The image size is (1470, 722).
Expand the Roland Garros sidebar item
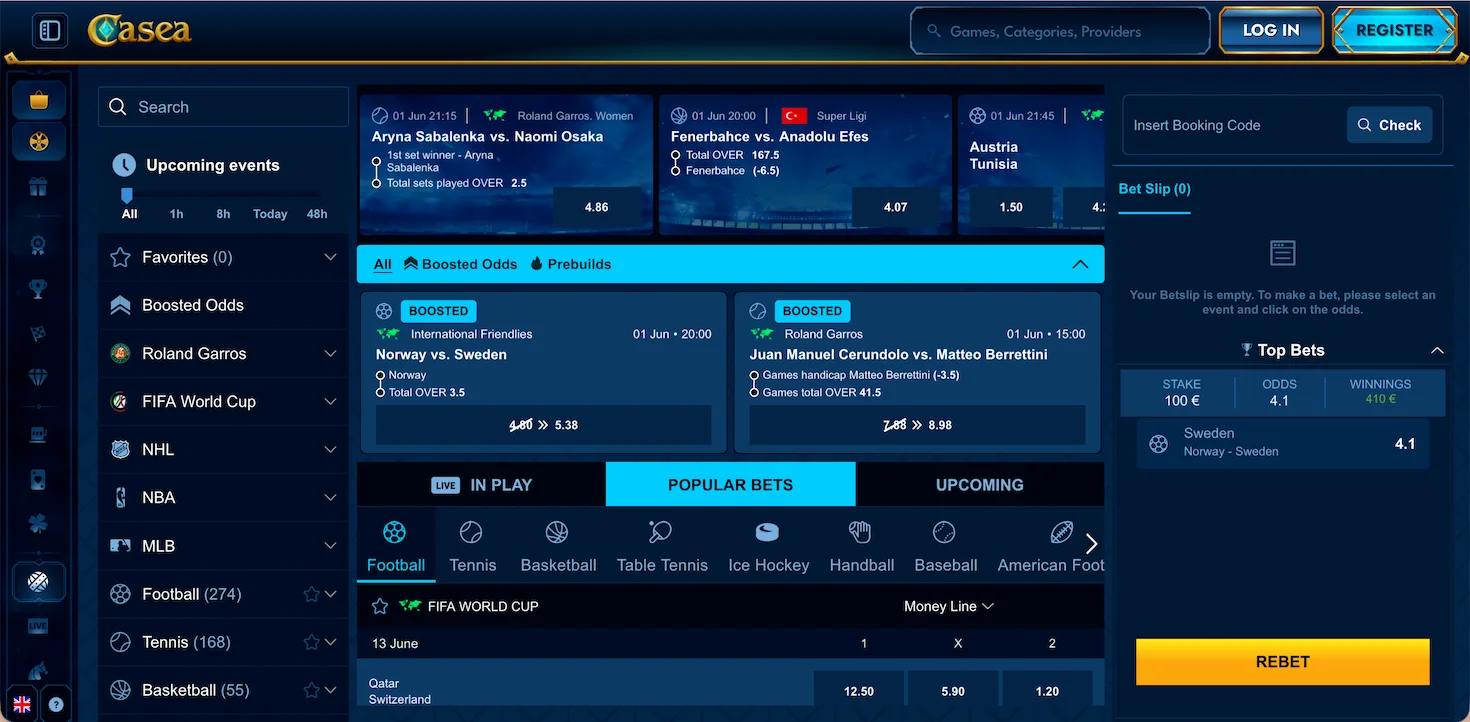pos(331,353)
